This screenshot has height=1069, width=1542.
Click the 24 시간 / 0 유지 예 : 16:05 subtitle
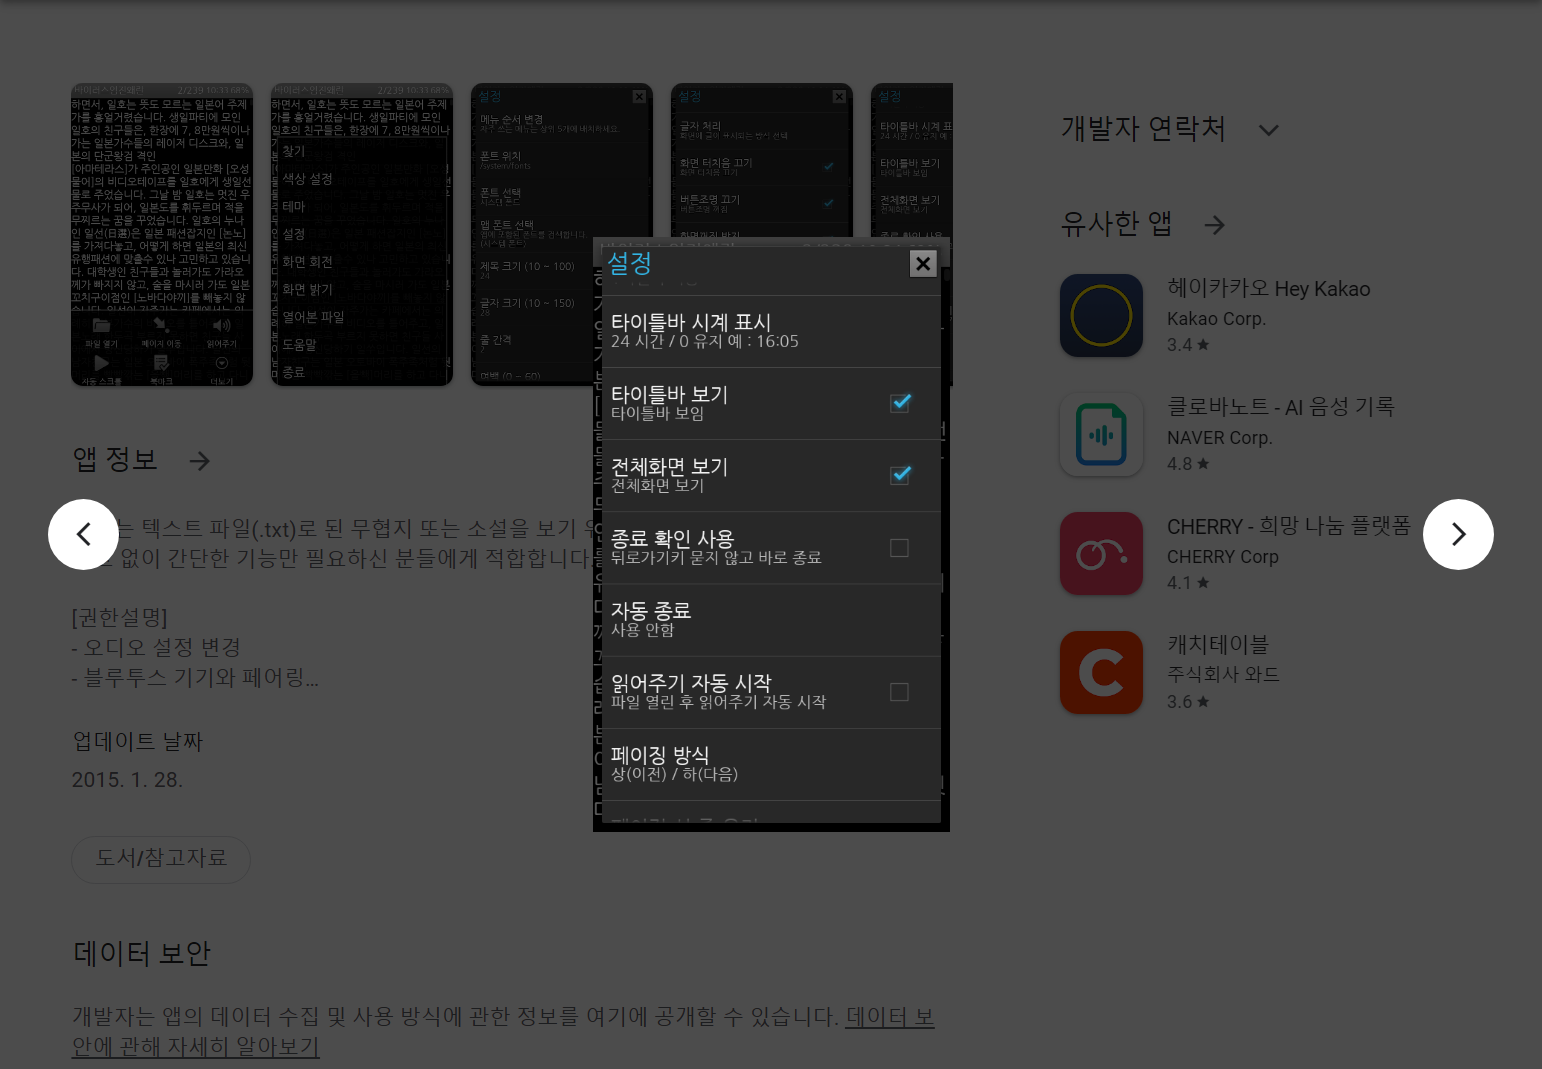click(x=705, y=341)
